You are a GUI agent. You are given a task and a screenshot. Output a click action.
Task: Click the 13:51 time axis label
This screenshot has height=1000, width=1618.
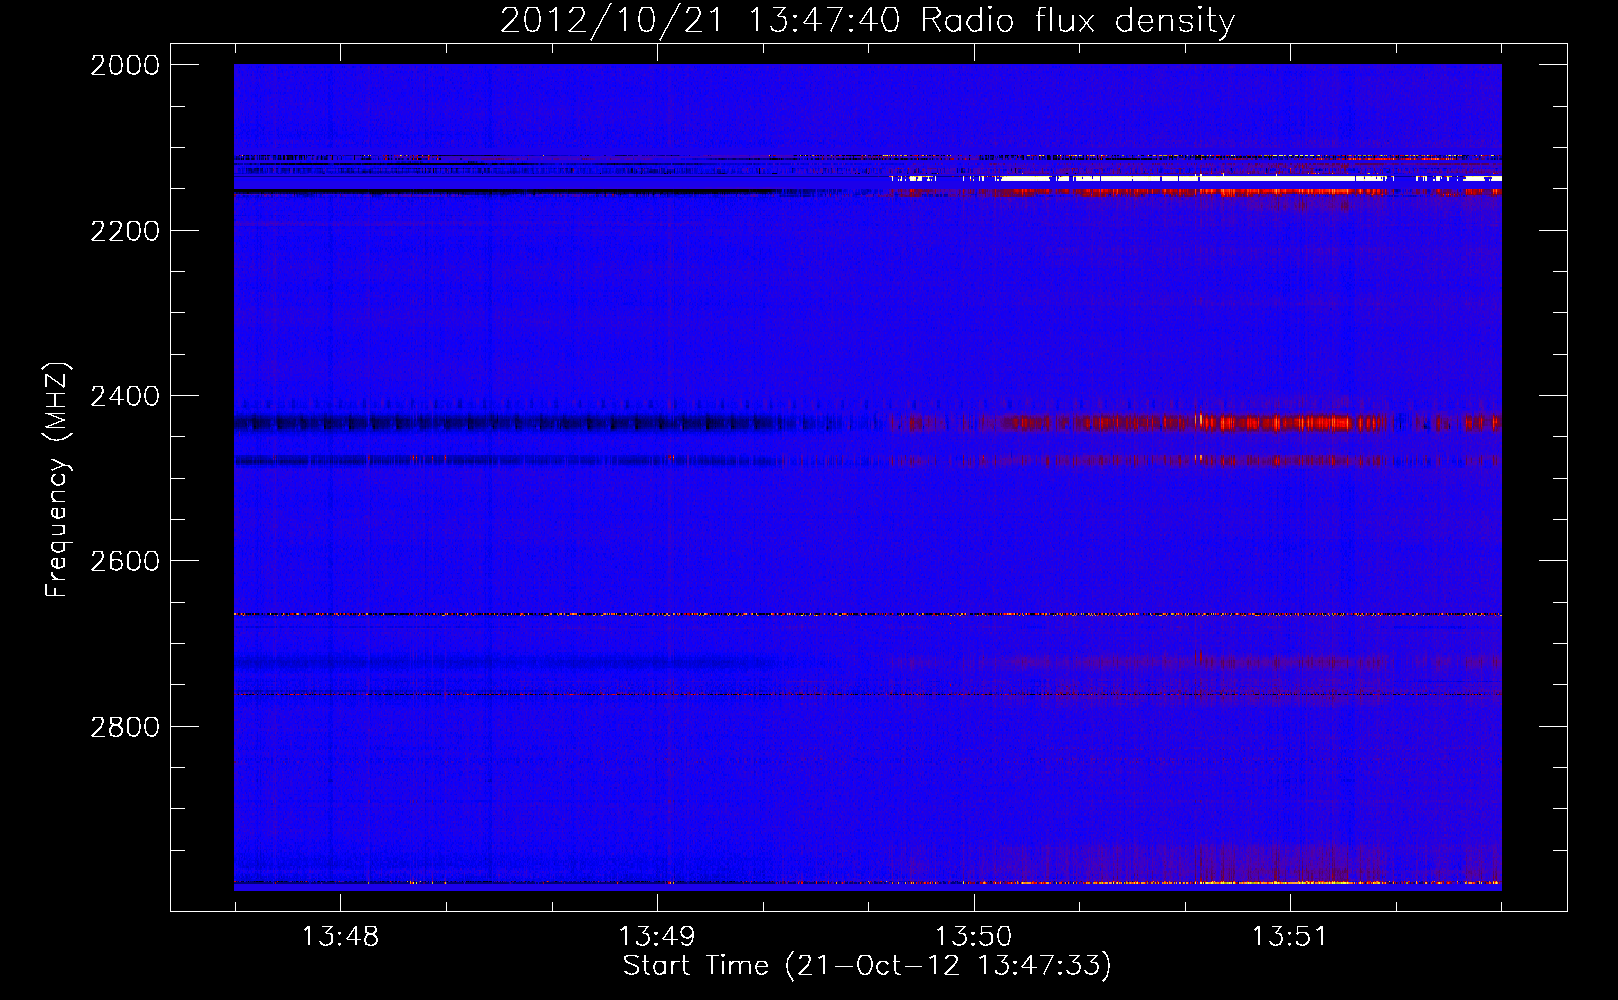[1290, 937]
